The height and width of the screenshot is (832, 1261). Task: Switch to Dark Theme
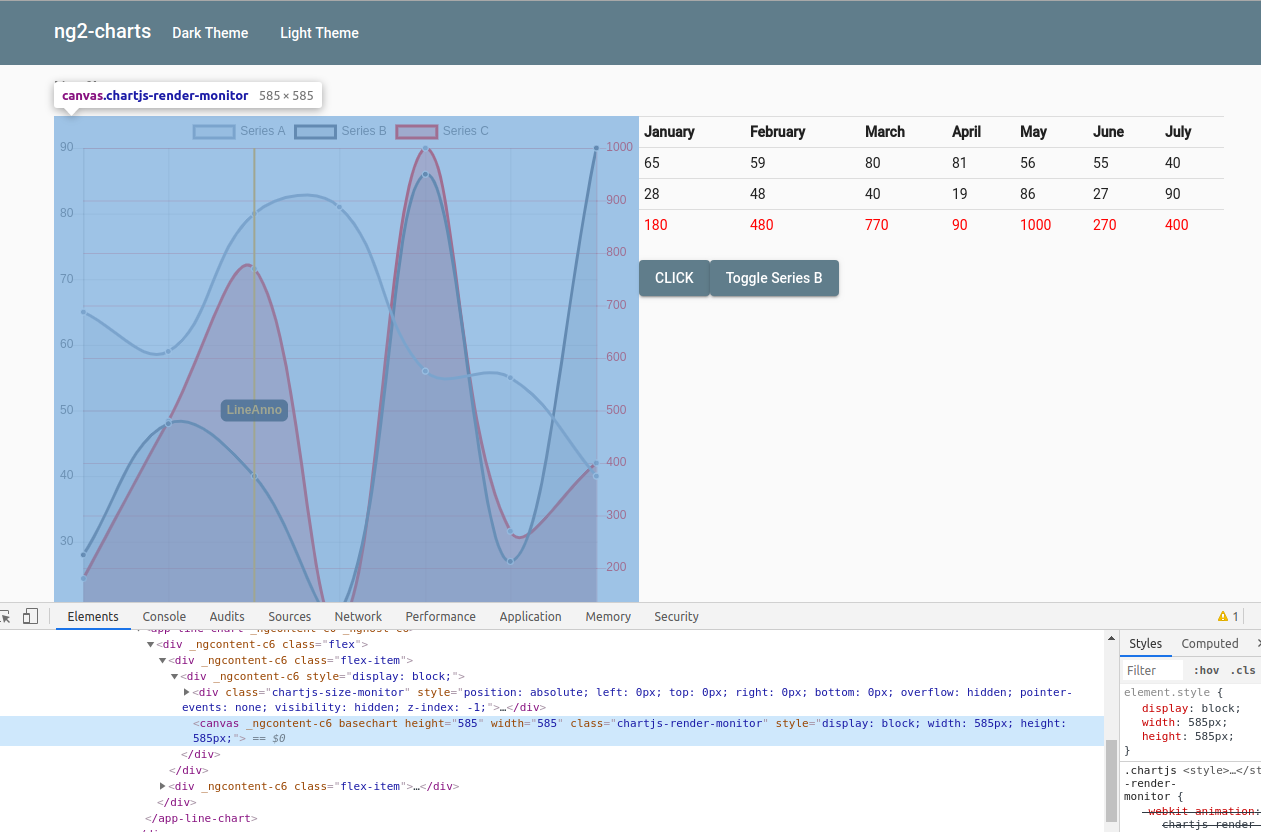[210, 33]
